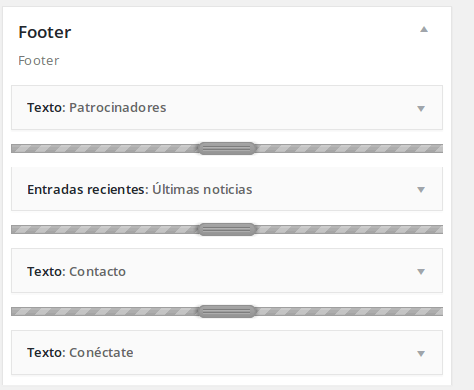Click the left end of the striped divider under Patrocinadores

[20, 148]
